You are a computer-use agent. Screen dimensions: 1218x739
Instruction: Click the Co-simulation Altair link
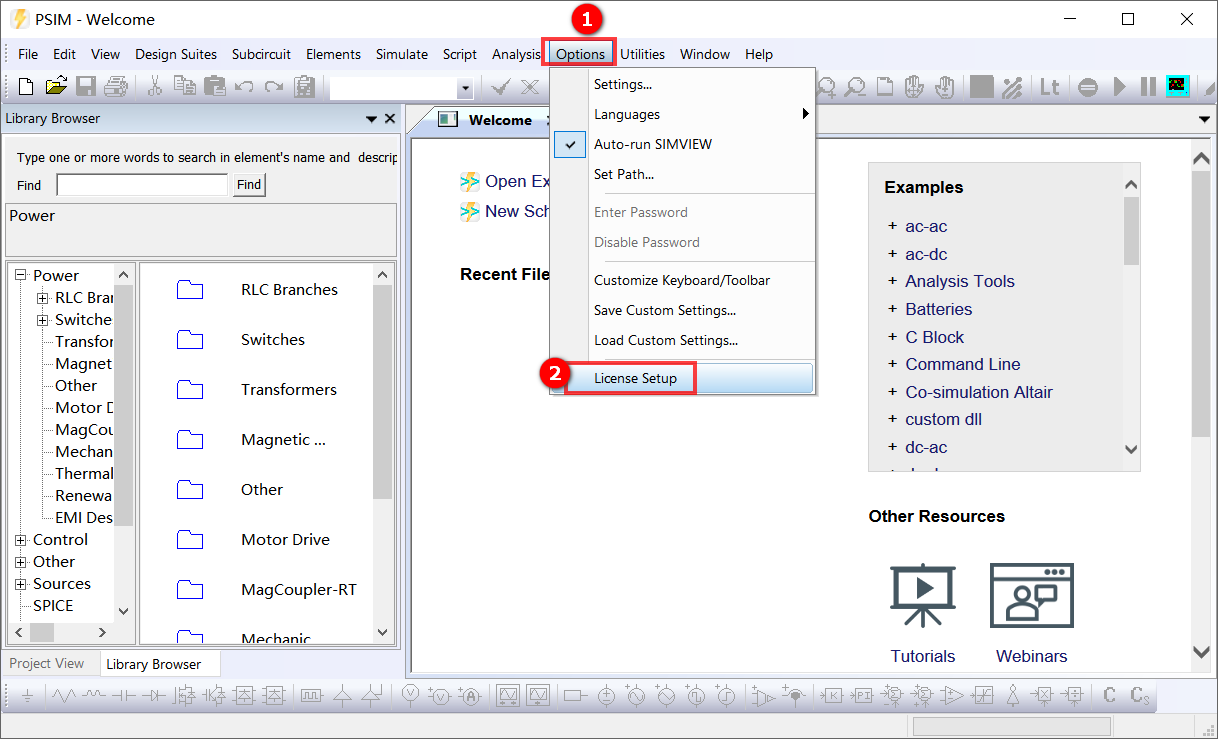click(x=979, y=392)
